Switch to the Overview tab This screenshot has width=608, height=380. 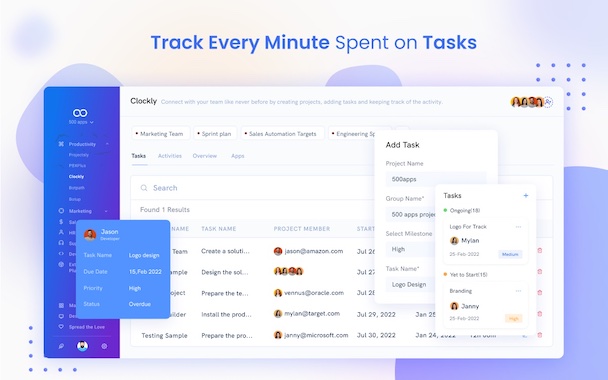click(205, 156)
